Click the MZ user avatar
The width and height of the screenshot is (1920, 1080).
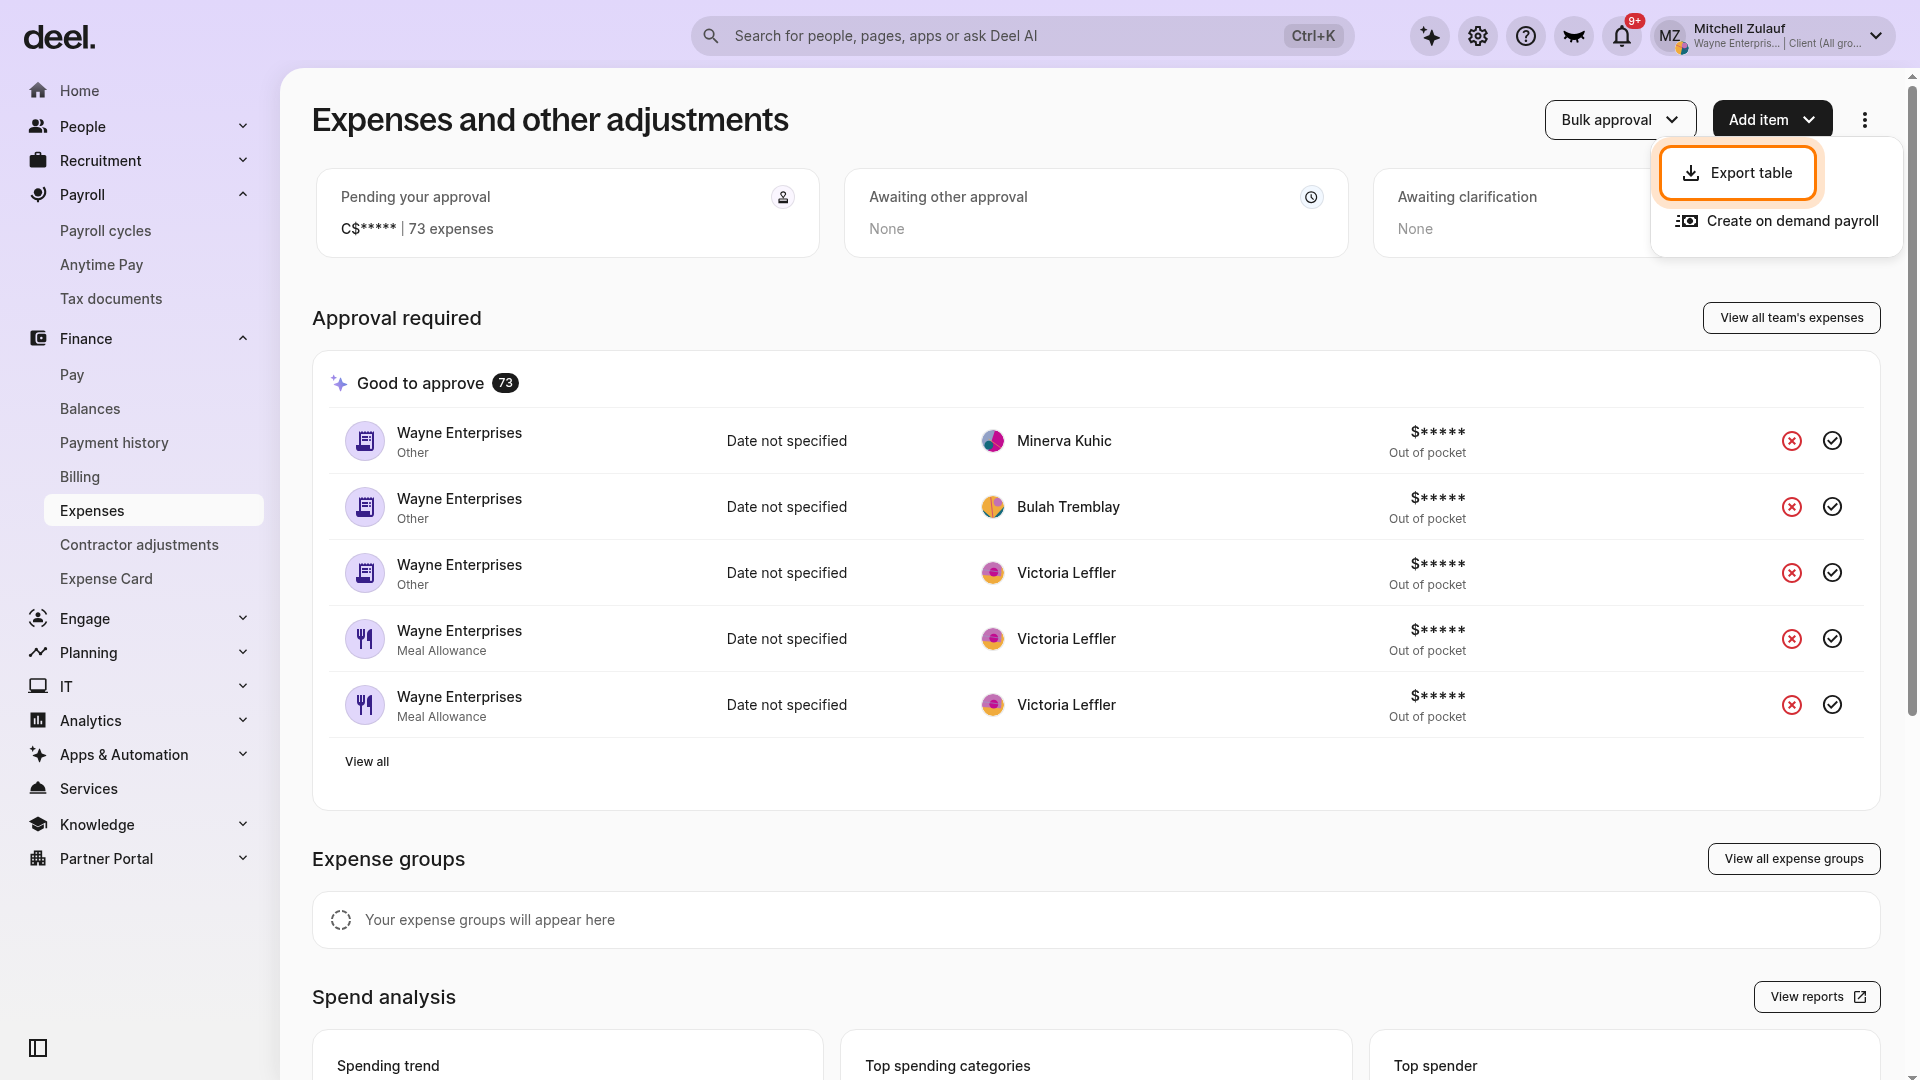1670,36
